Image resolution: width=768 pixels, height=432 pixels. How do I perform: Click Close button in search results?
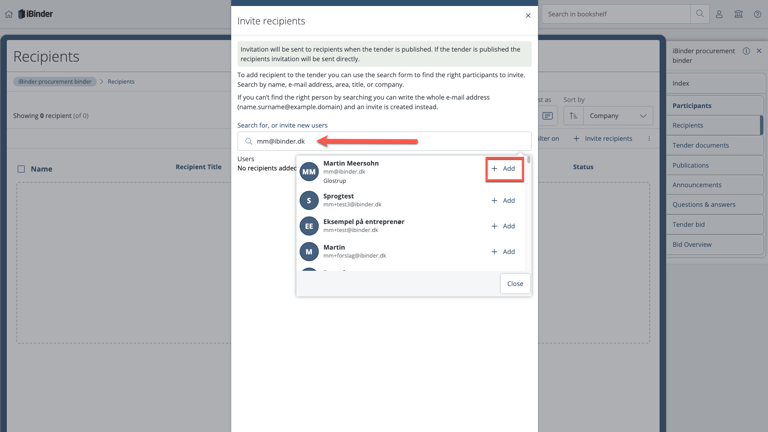[515, 284]
